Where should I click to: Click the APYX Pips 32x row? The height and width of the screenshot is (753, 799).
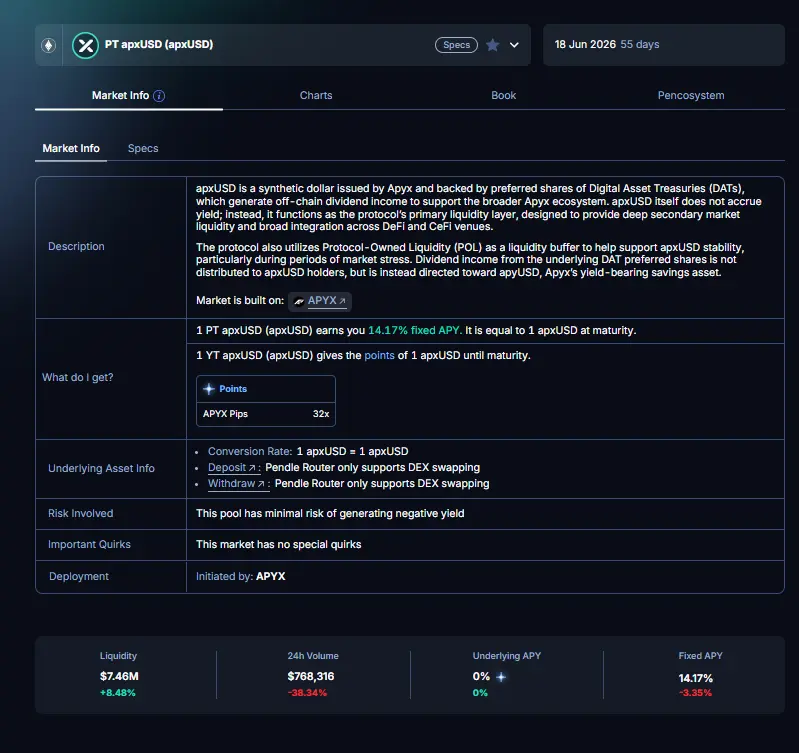click(266, 412)
